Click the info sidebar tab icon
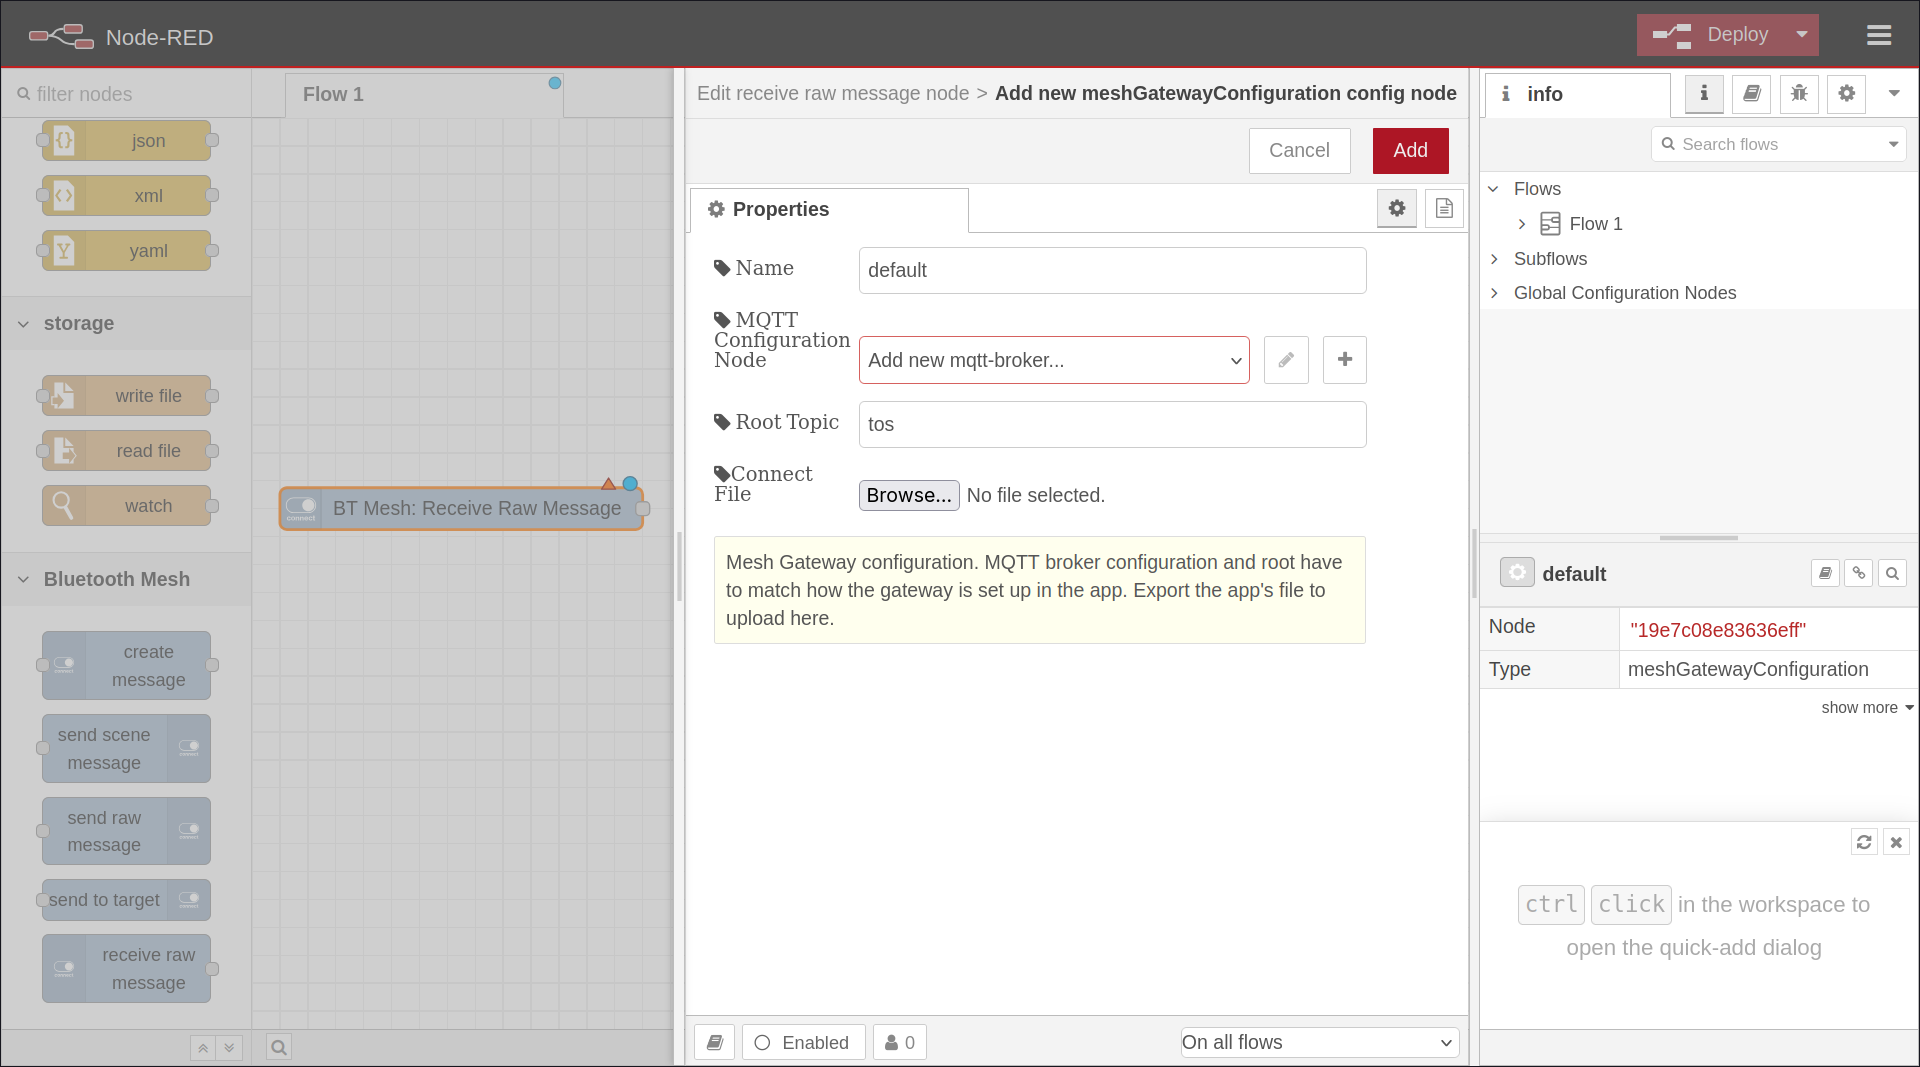 1703,94
